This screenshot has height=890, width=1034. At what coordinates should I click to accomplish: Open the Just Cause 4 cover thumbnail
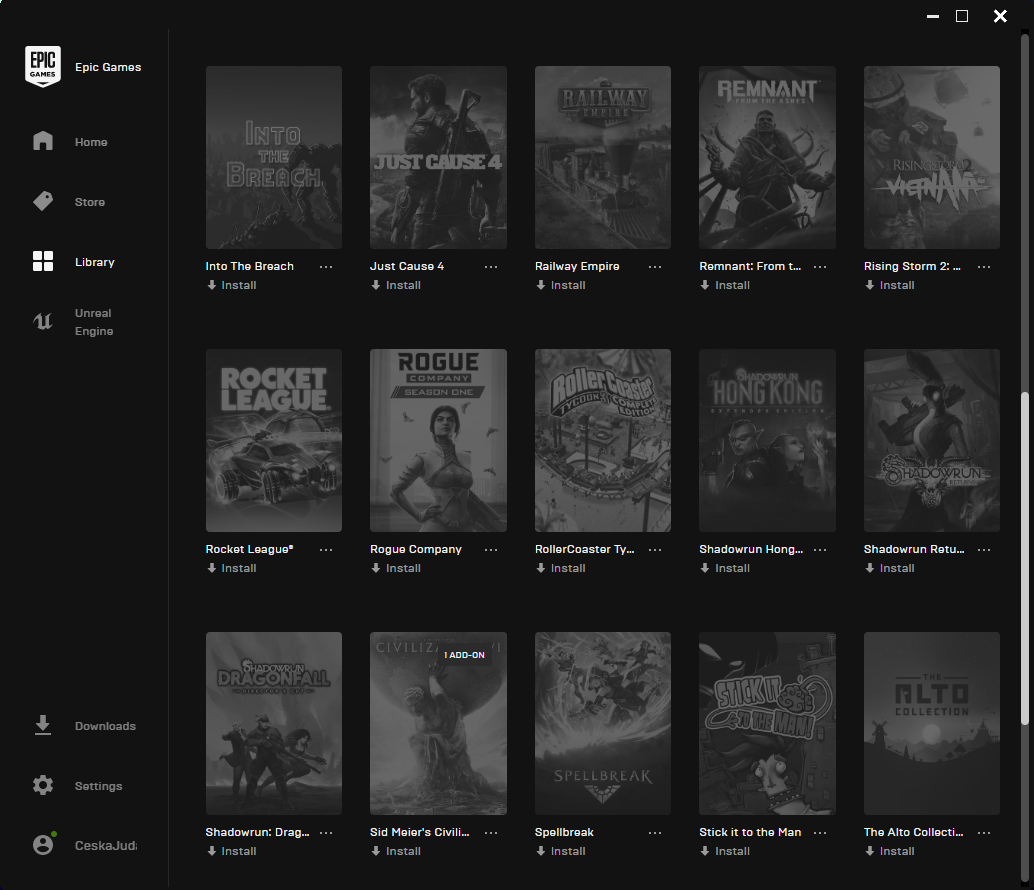click(x=439, y=158)
